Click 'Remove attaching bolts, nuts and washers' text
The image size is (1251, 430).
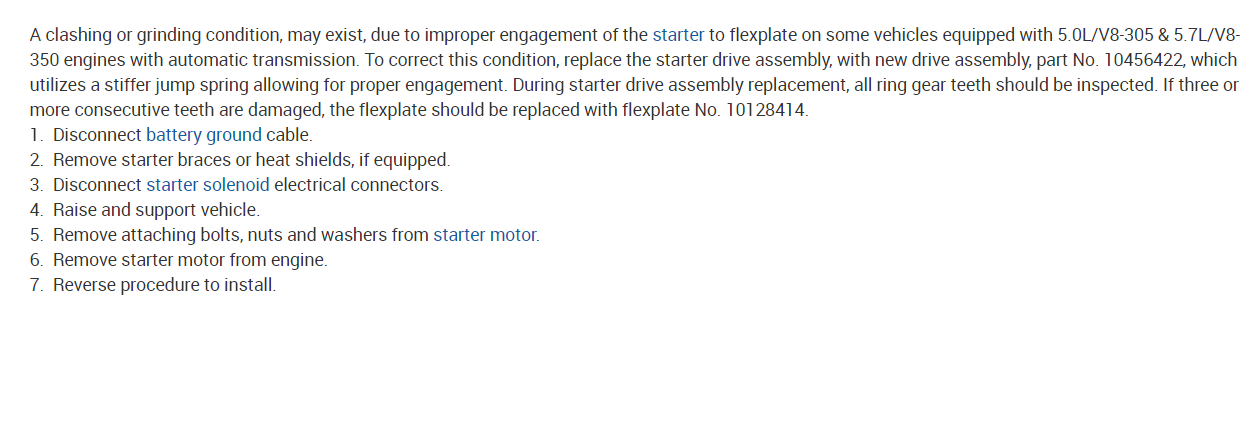click(240, 235)
